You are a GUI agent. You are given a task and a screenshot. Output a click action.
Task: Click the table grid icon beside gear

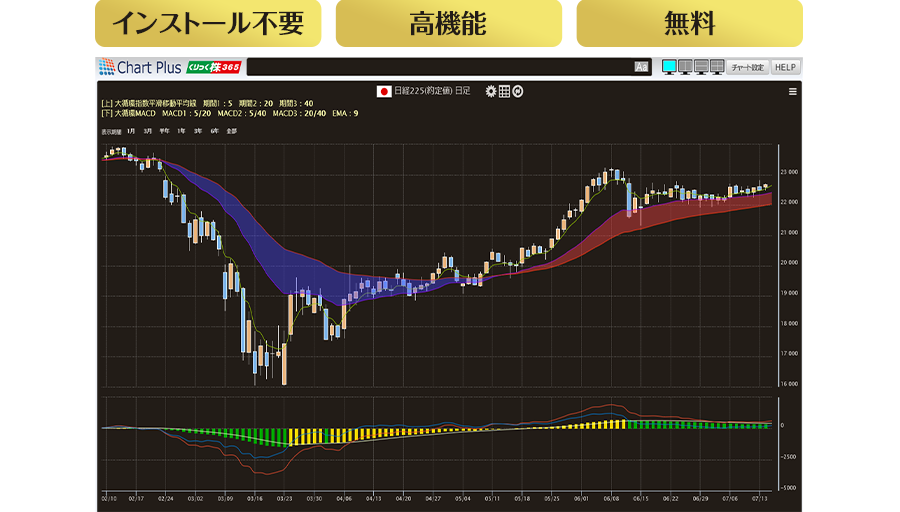[504, 91]
